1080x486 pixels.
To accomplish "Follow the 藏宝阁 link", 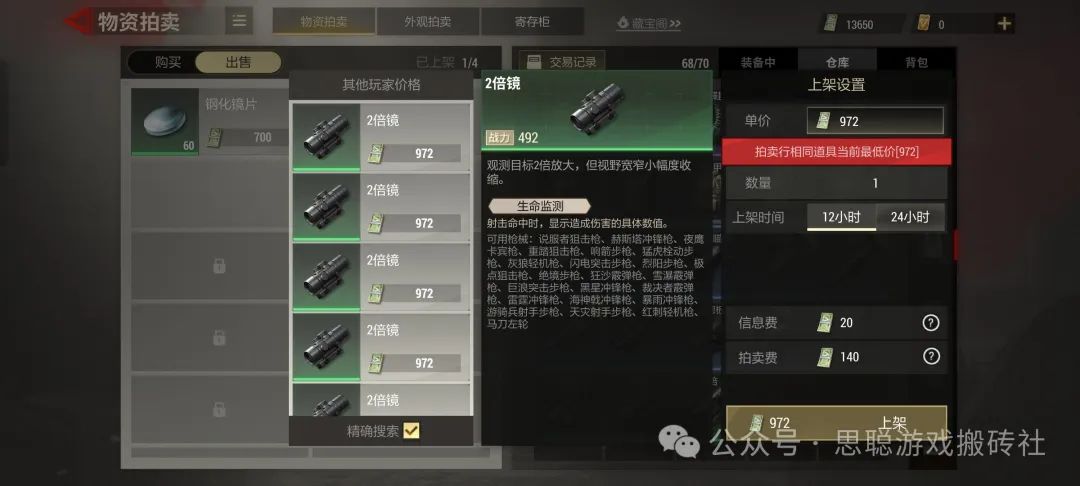I will [x=649, y=23].
